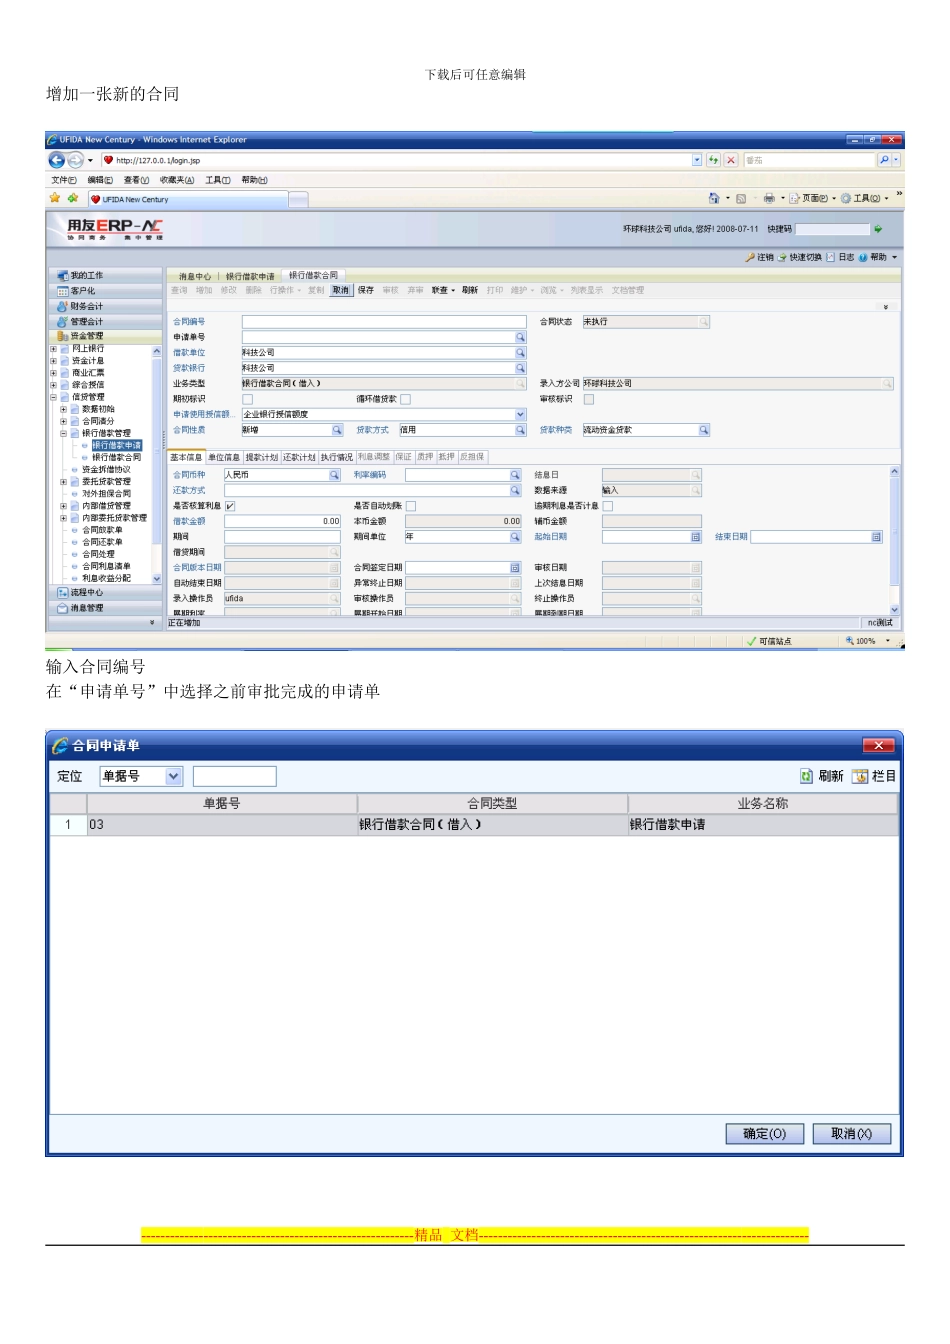
Task: Switch to the 还款计划 tab
Action: click(x=299, y=457)
